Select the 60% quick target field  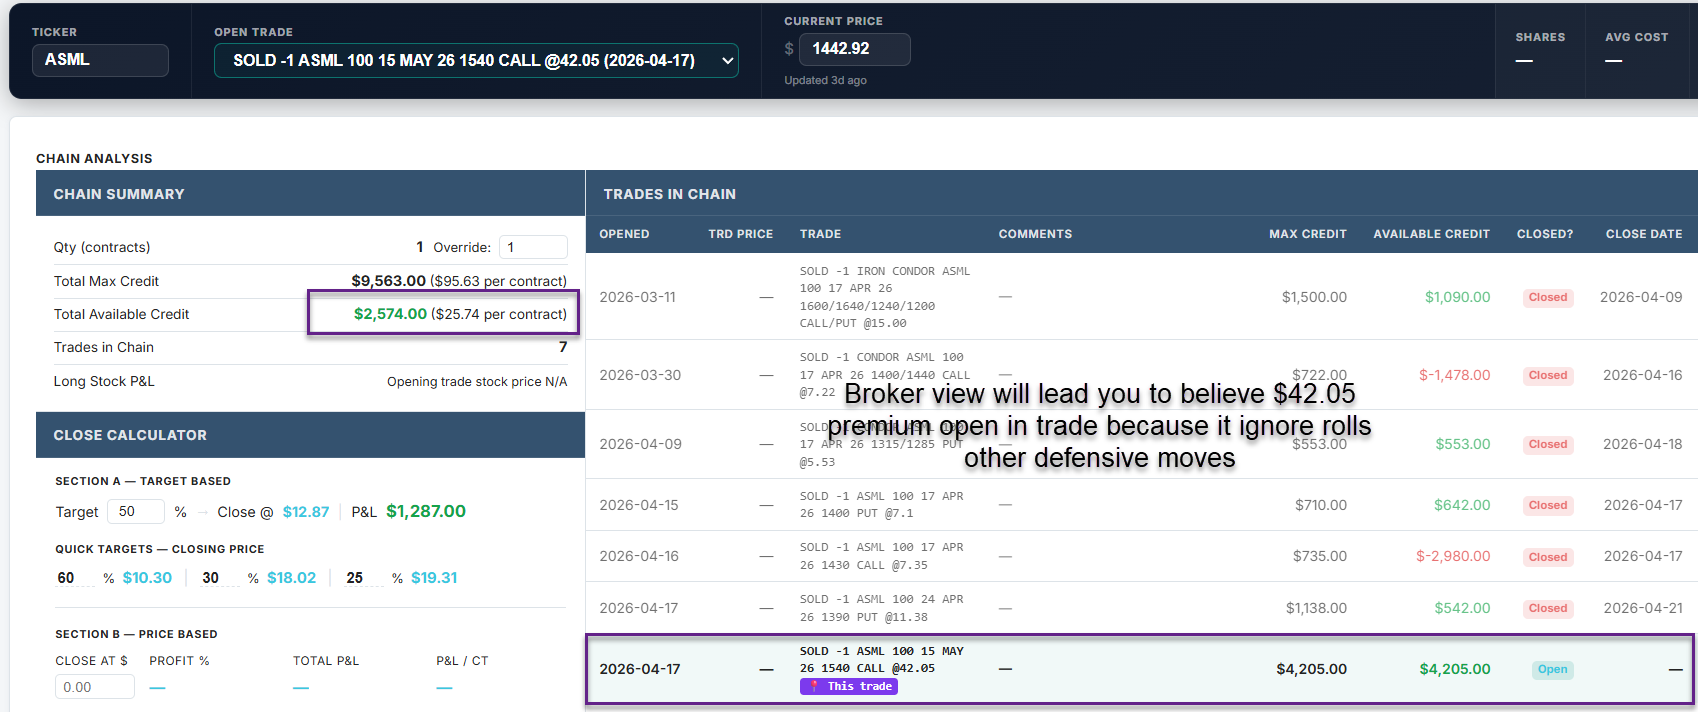coord(74,578)
